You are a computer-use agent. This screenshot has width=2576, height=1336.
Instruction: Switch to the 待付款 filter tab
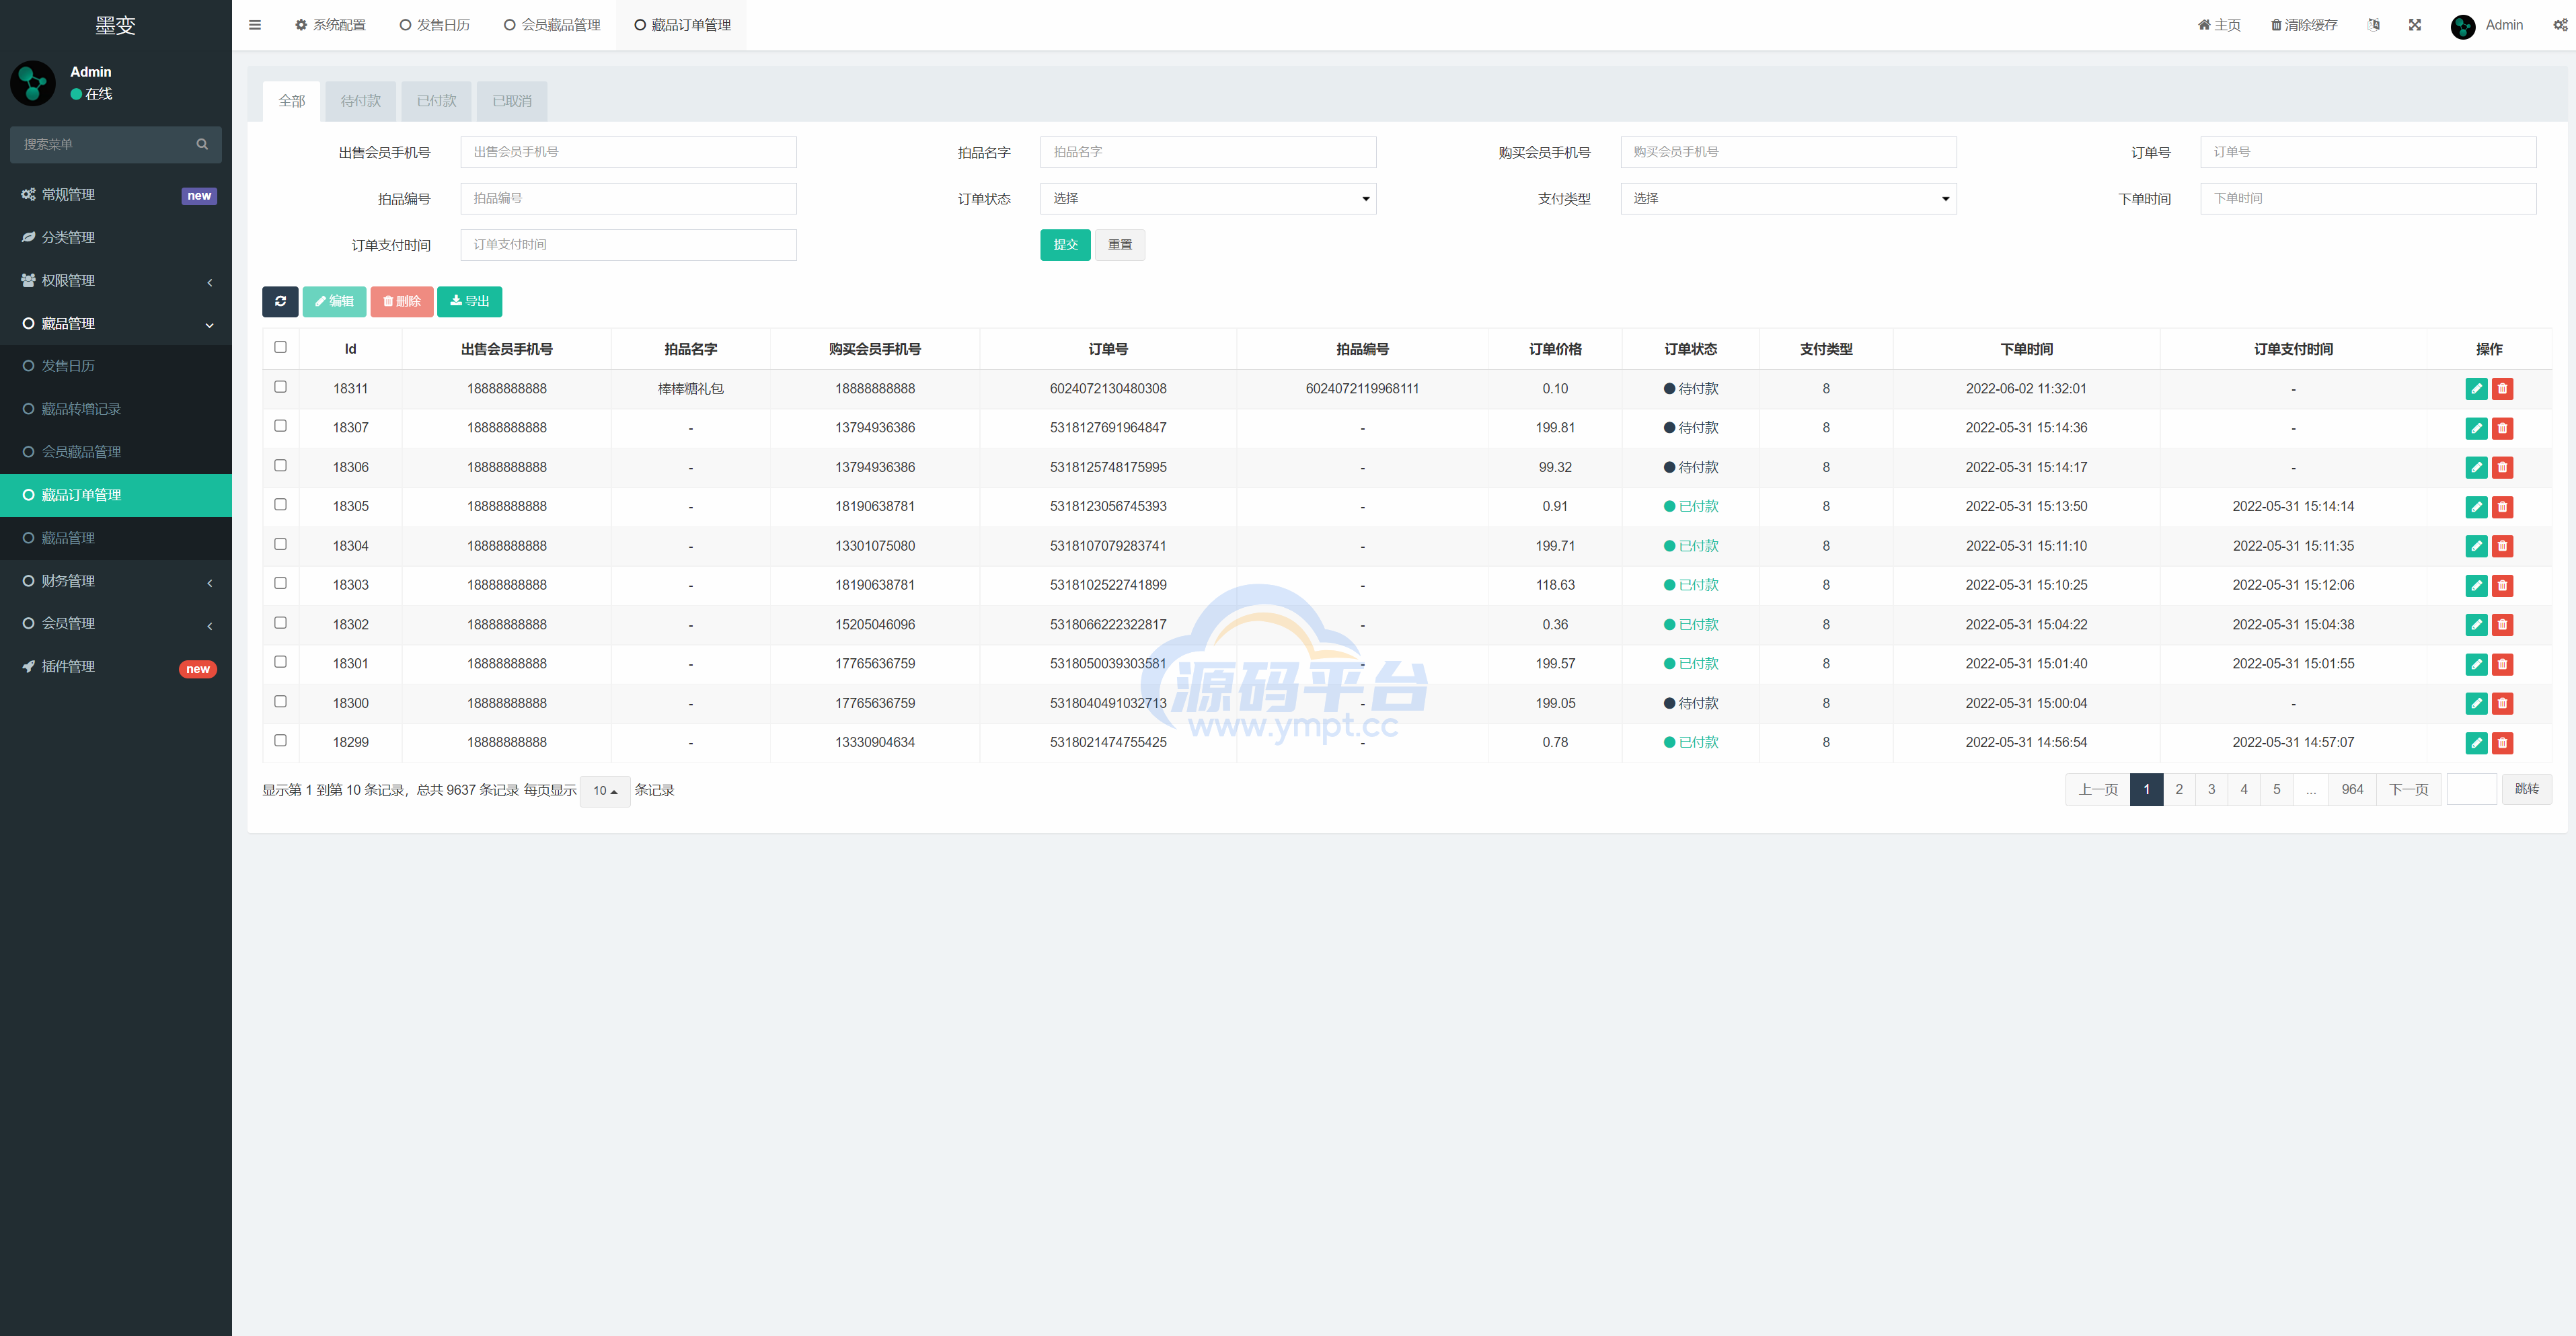[360, 101]
